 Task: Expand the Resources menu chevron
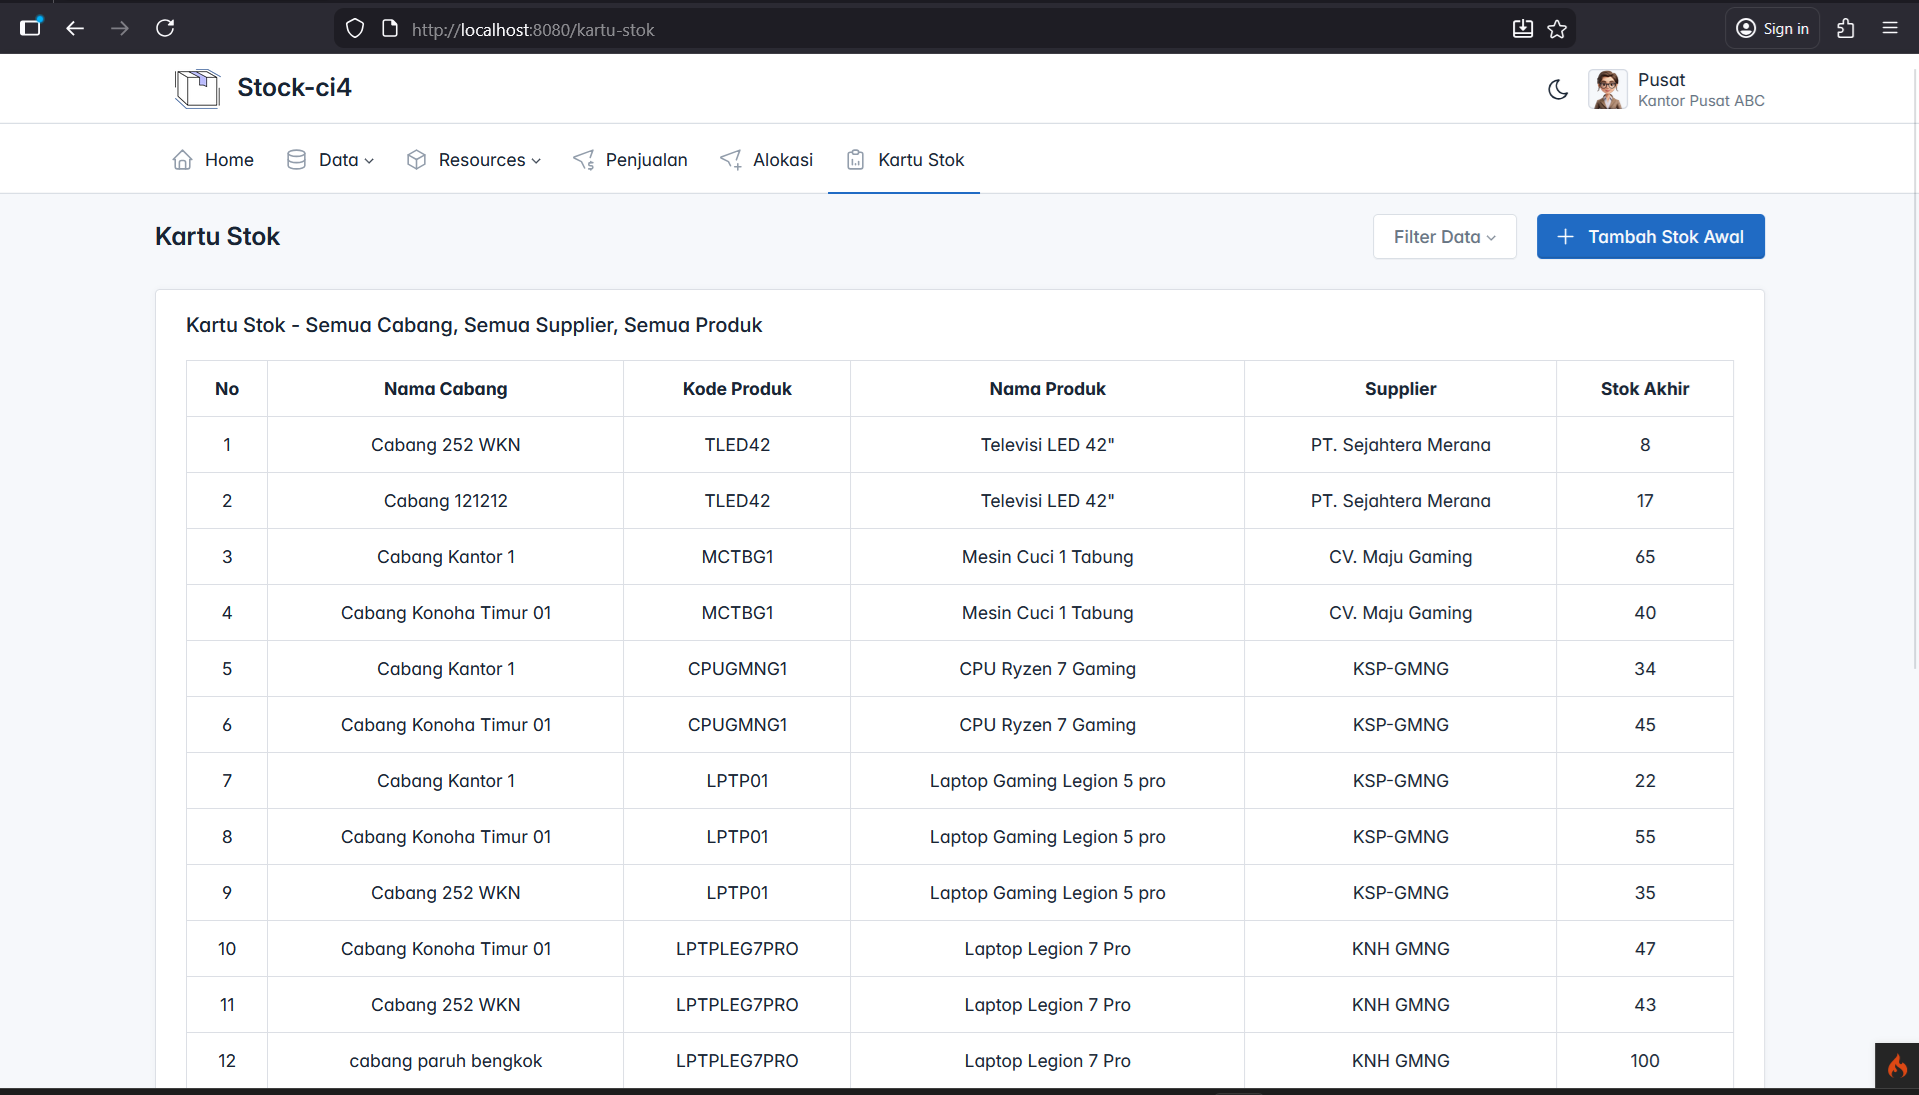pos(536,161)
